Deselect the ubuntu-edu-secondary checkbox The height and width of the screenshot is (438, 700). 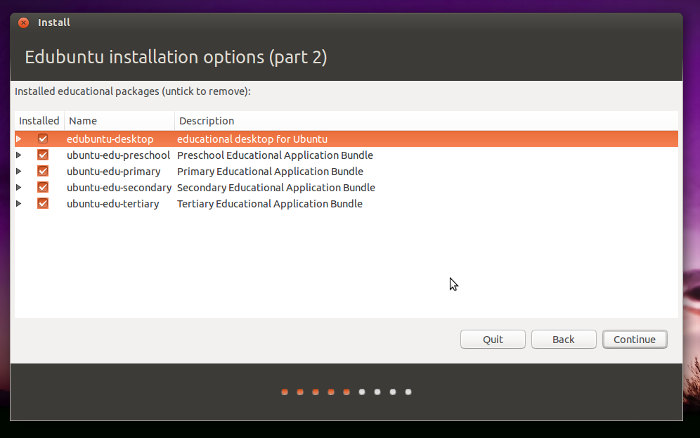coord(42,187)
